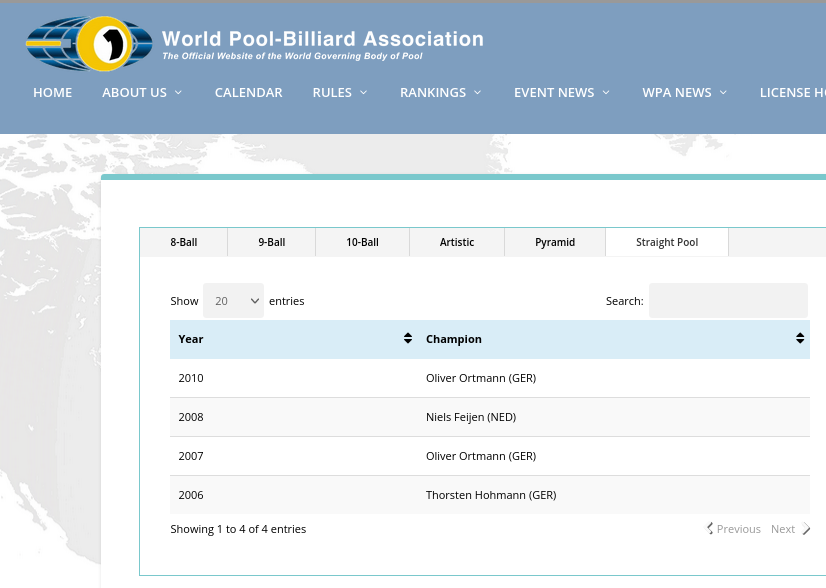826x588 pixels.
Task: Focus the table Search input field
Action: [728, 301]
